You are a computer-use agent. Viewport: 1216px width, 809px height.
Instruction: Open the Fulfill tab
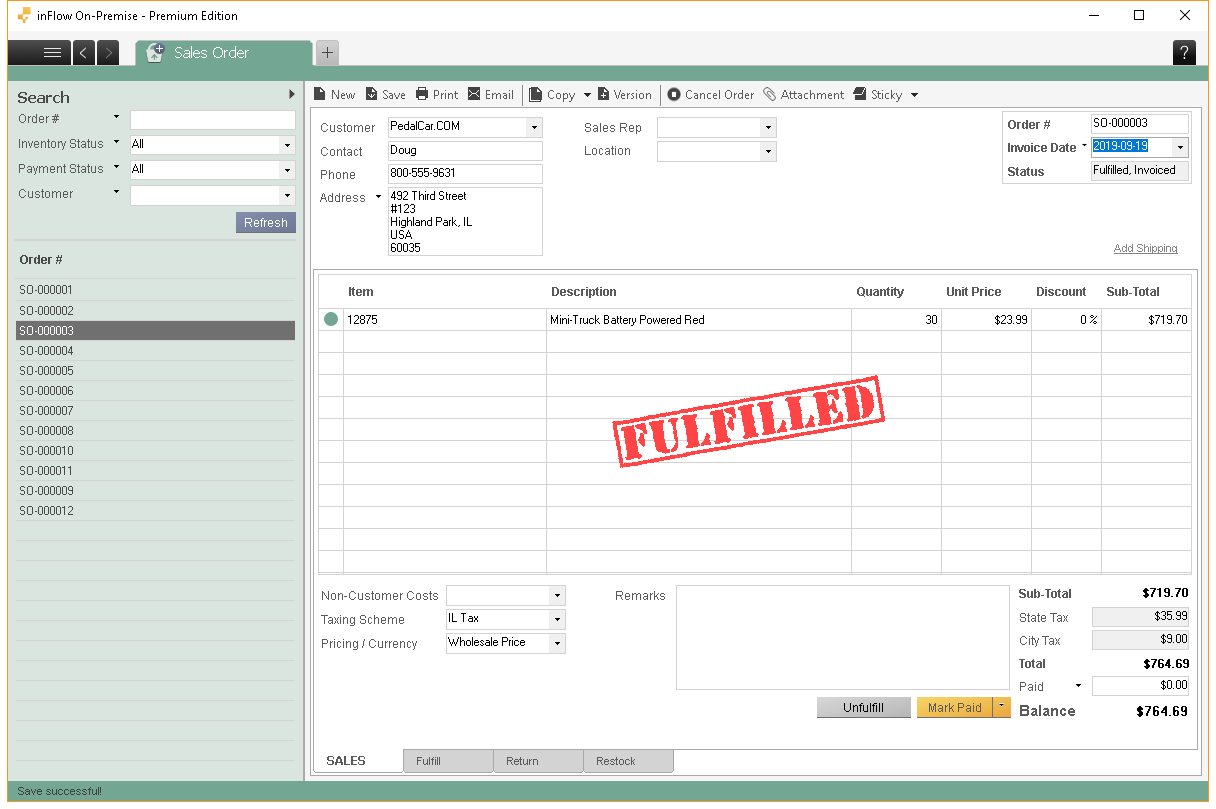pos(448,761)
